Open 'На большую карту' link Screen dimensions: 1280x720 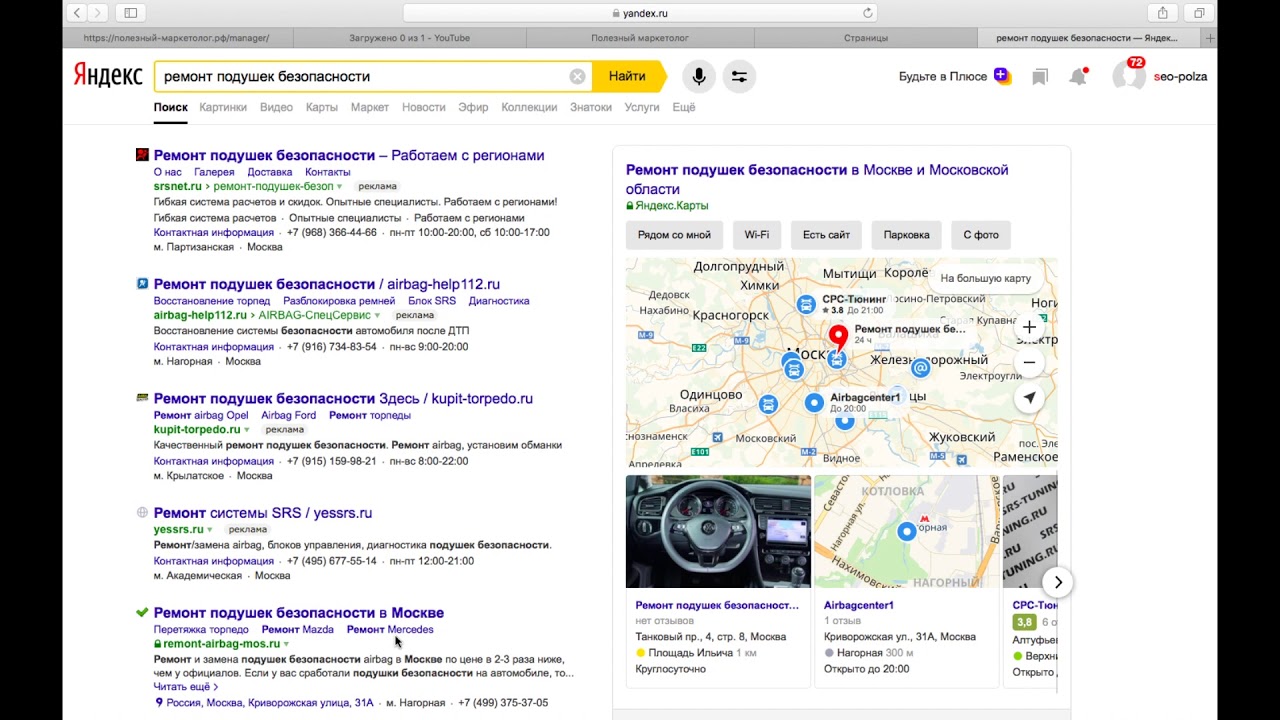(985, 279)
